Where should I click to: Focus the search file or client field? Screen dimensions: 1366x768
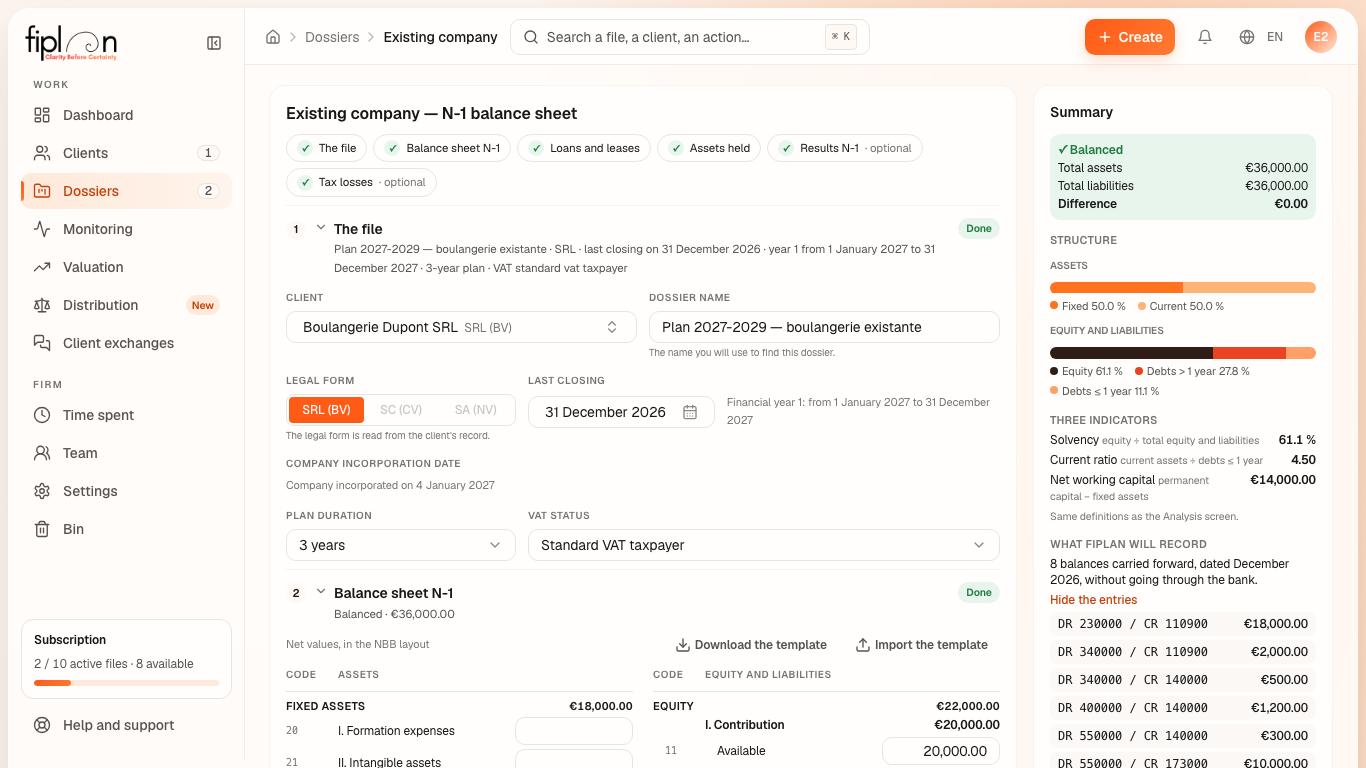point(690,37)
